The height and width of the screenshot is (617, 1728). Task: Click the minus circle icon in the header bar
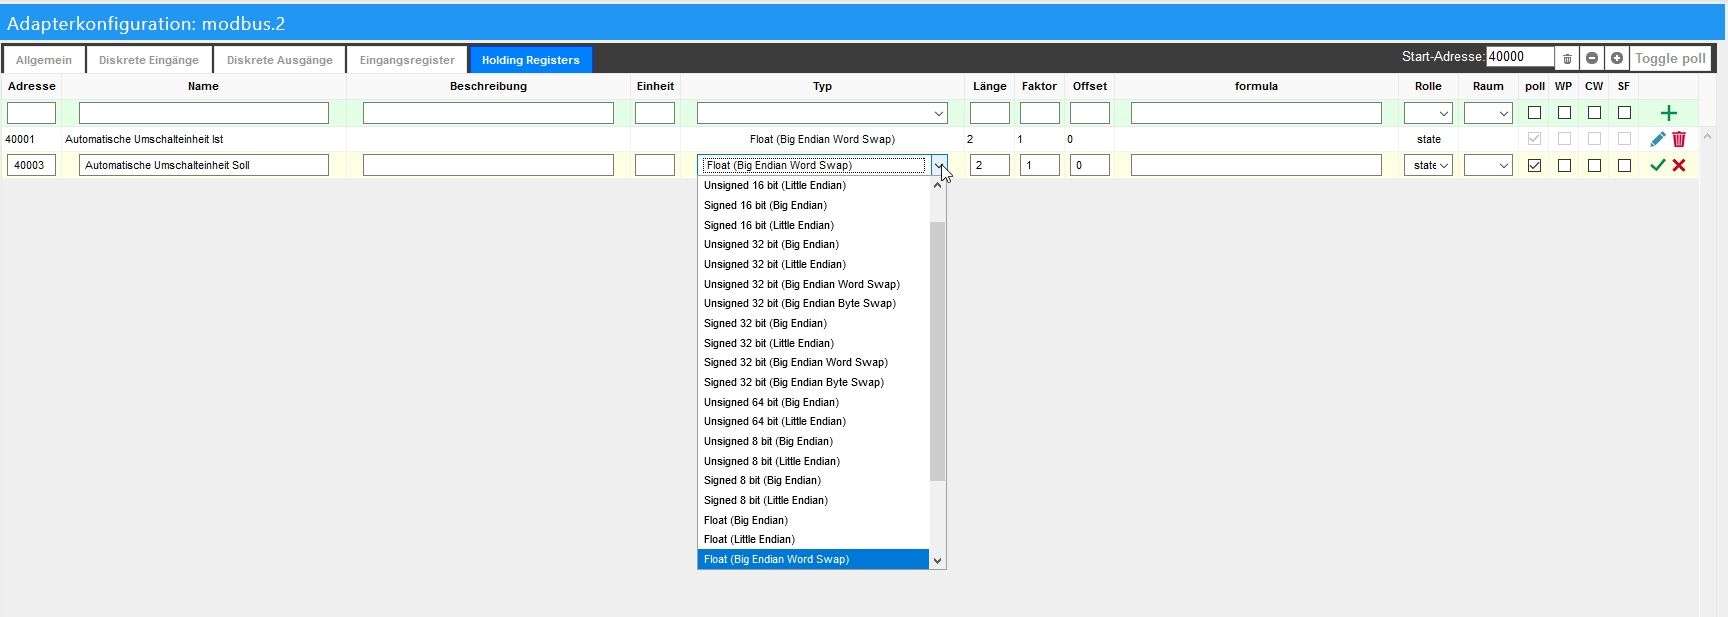click(1592, 59)
